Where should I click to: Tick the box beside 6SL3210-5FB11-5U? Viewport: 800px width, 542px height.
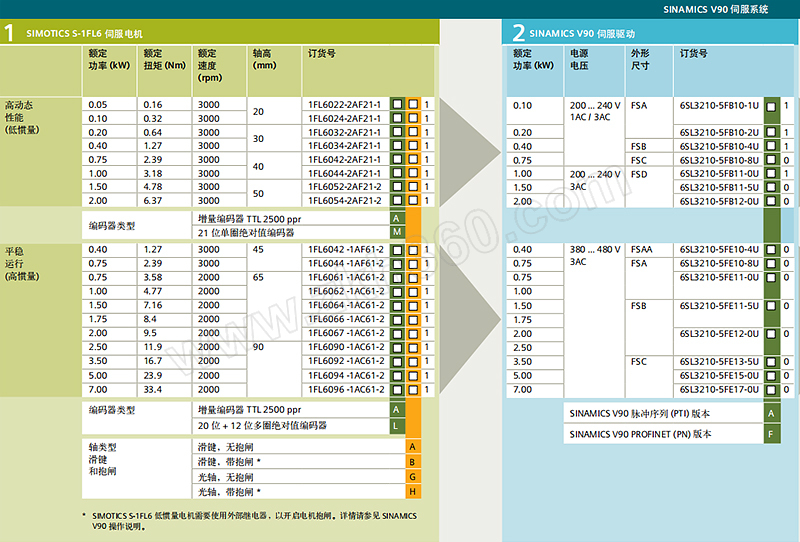point(771,187)
